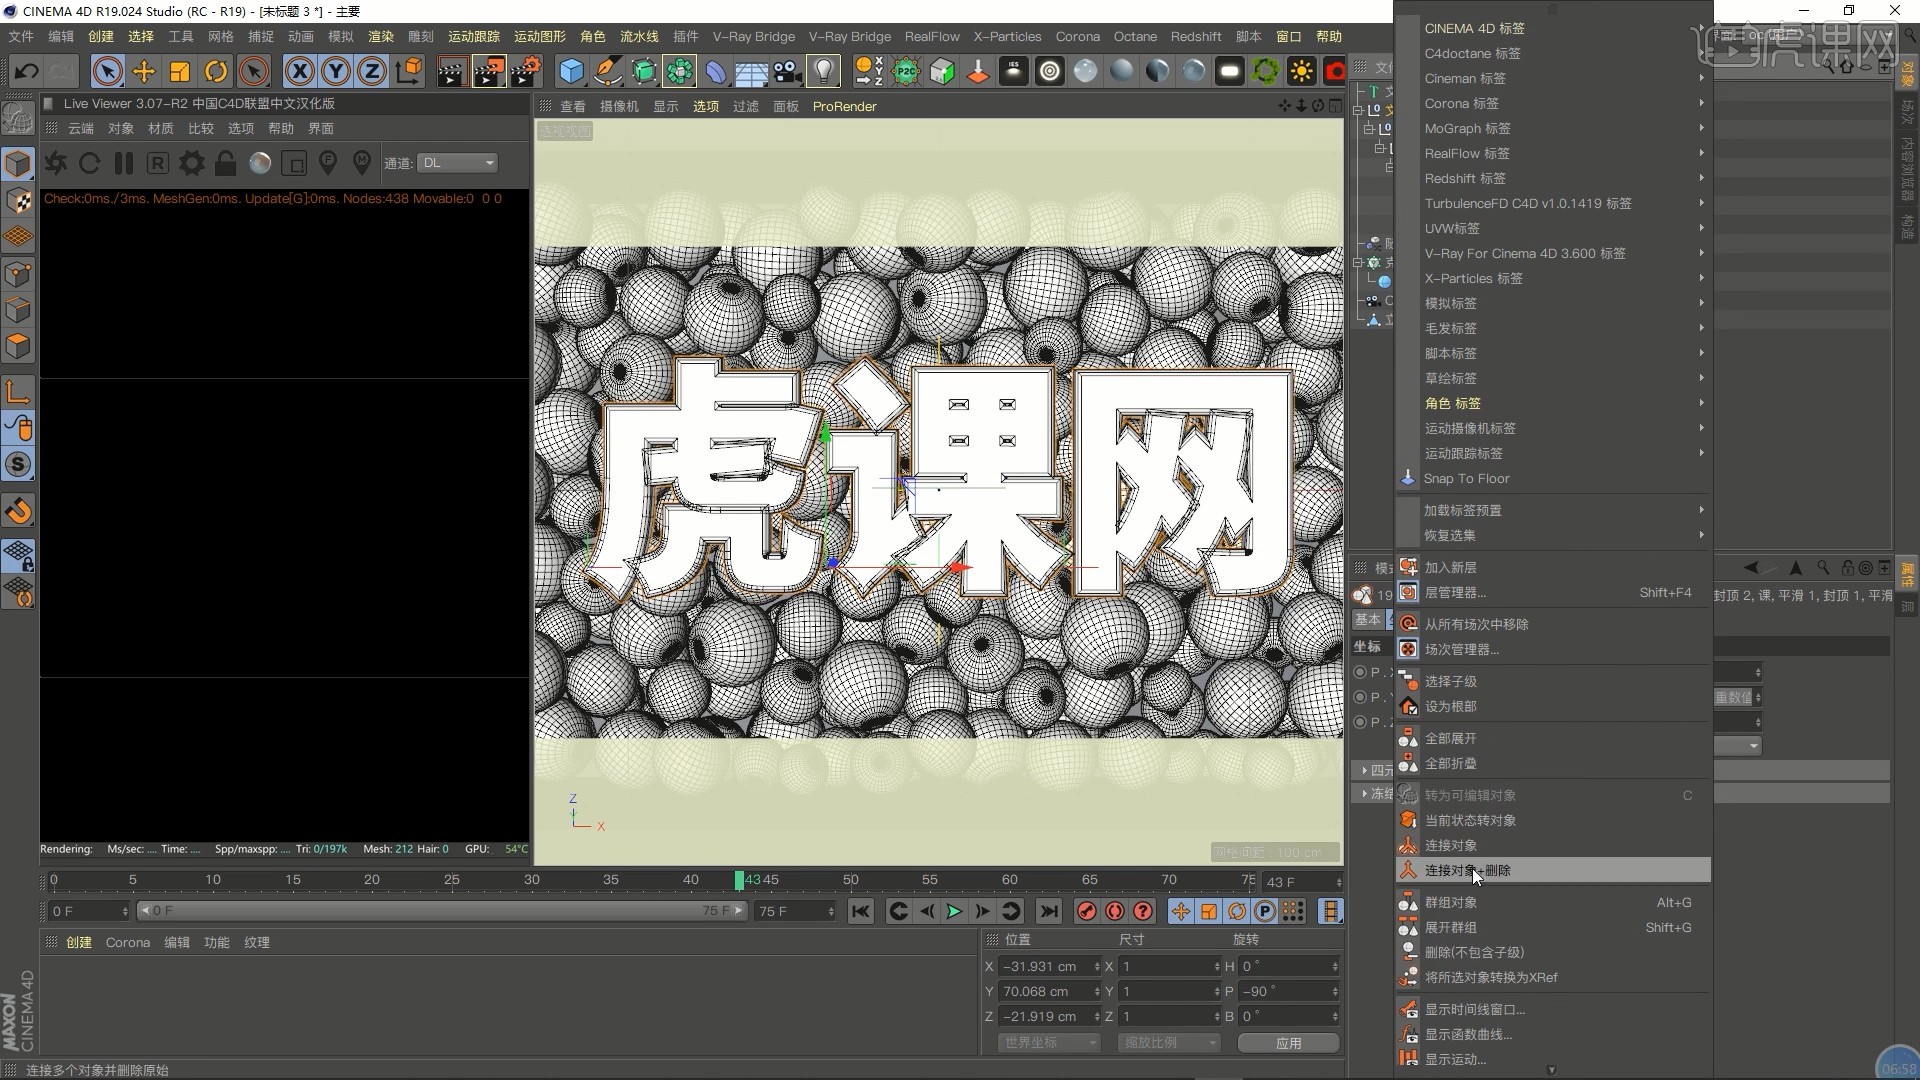1920x1080 pixels.
Task: Toggle the X axis lock
Action: coord(299,71)
